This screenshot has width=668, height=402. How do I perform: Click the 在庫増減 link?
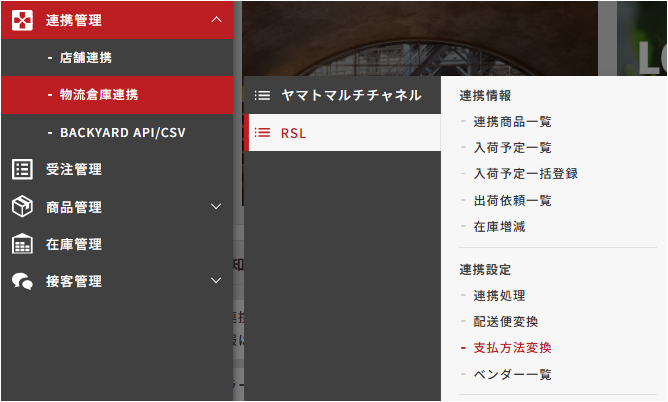[x=499, y=227]
